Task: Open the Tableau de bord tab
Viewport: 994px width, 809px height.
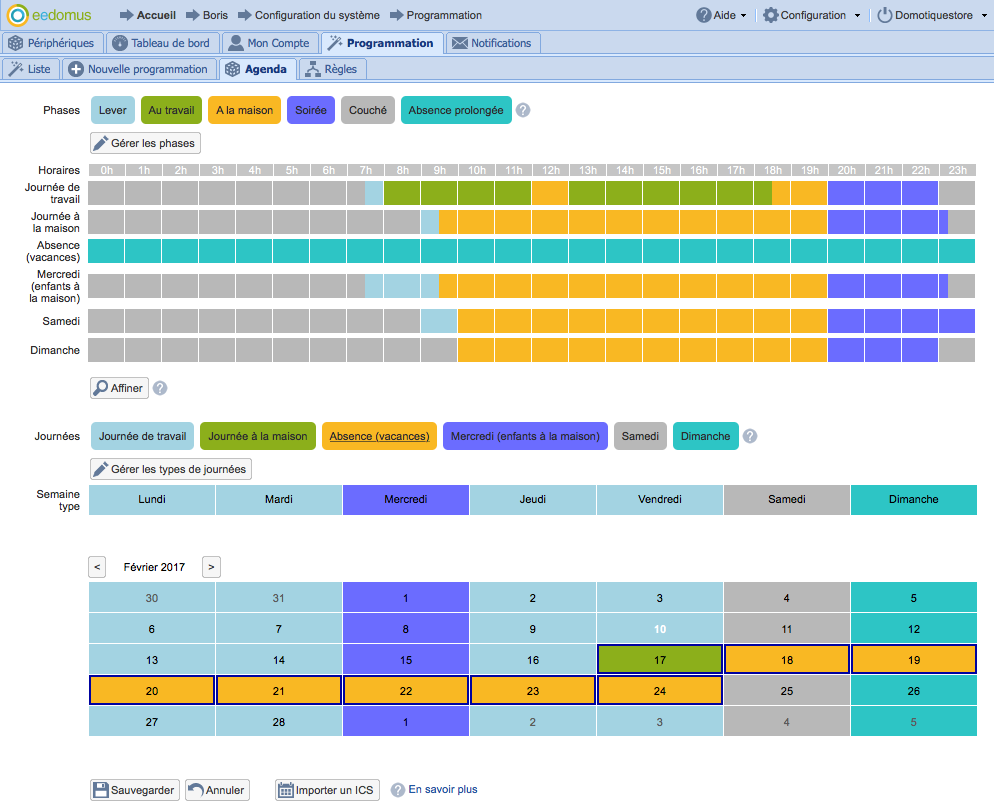Action: [160, 43]
